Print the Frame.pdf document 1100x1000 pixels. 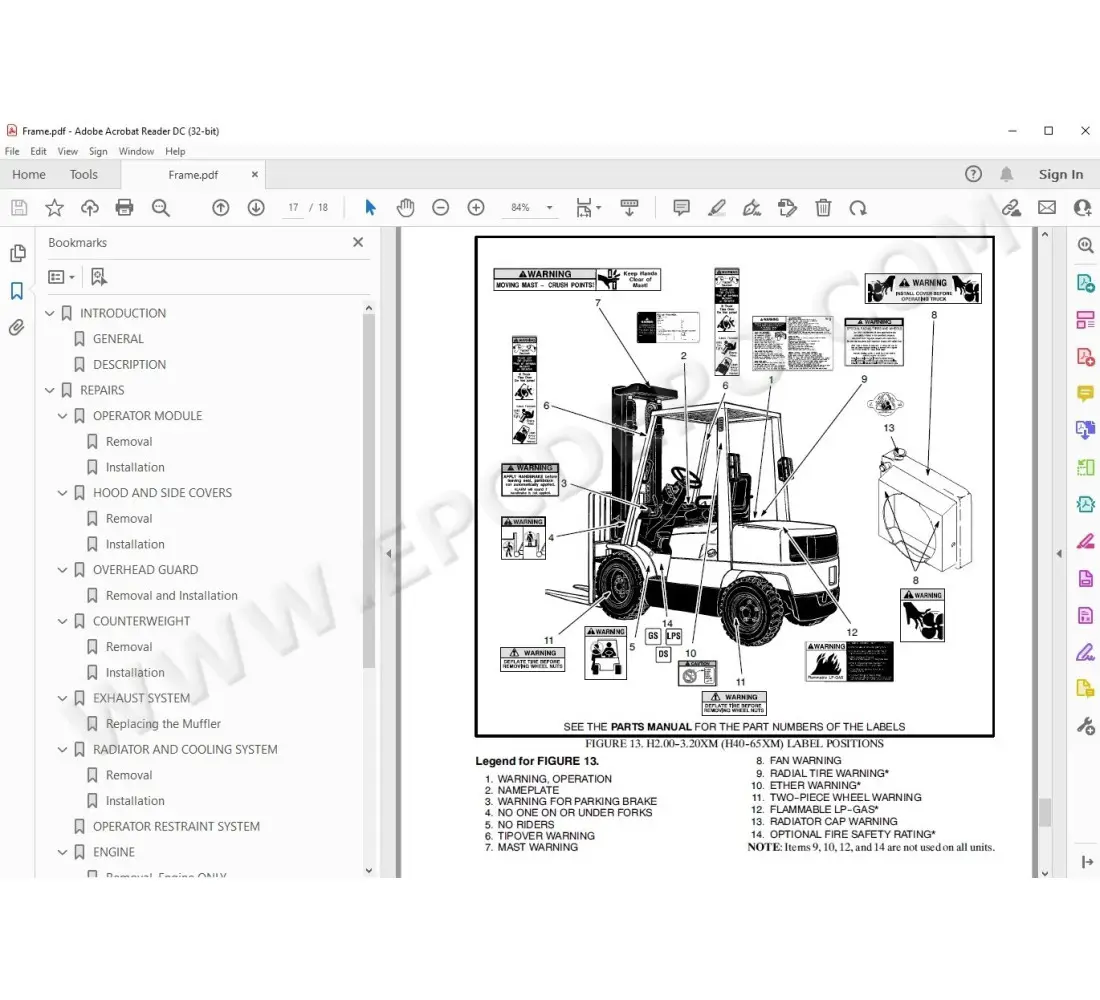(x=124, y=207)
